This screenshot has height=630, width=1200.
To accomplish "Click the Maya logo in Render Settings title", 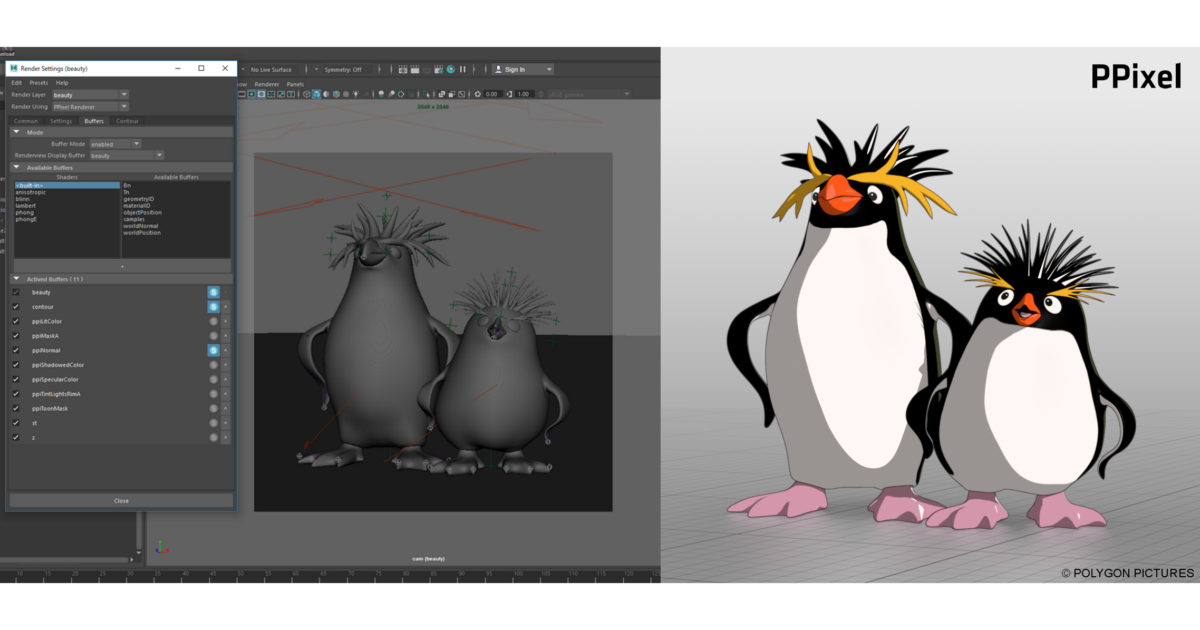I will 14,68.
